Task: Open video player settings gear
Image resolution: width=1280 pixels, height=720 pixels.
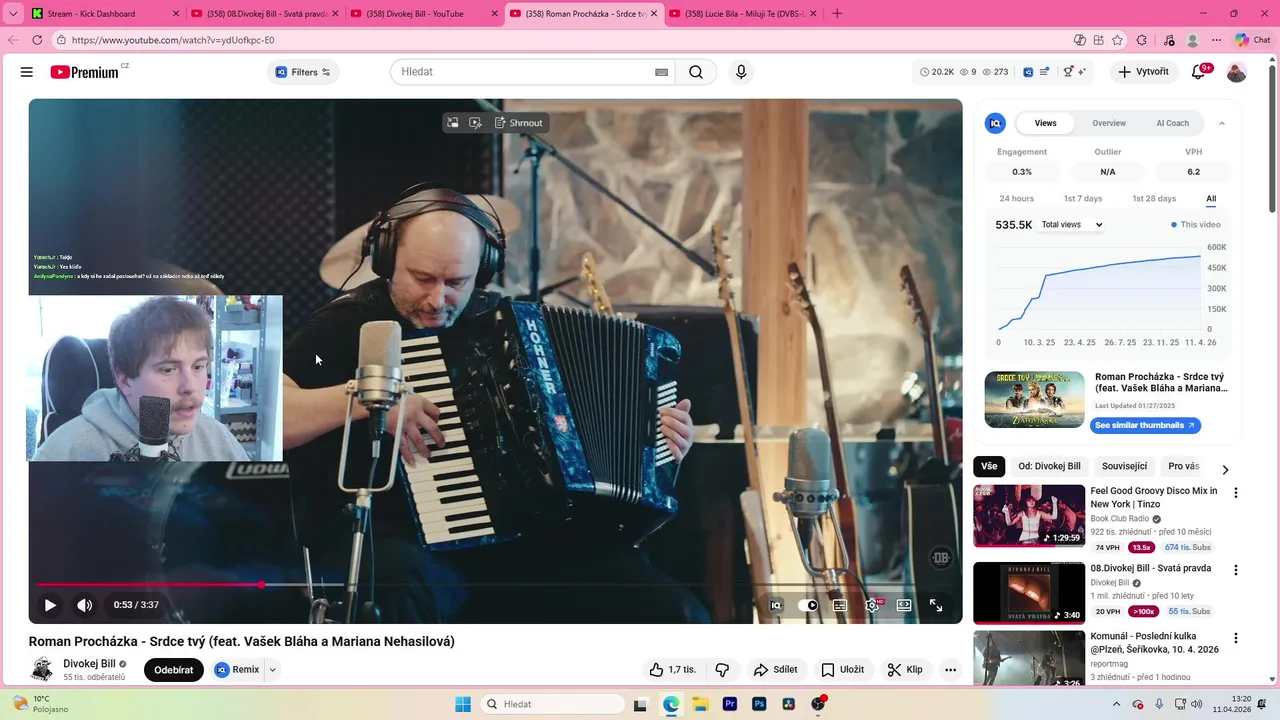Action: pos(872,605)
